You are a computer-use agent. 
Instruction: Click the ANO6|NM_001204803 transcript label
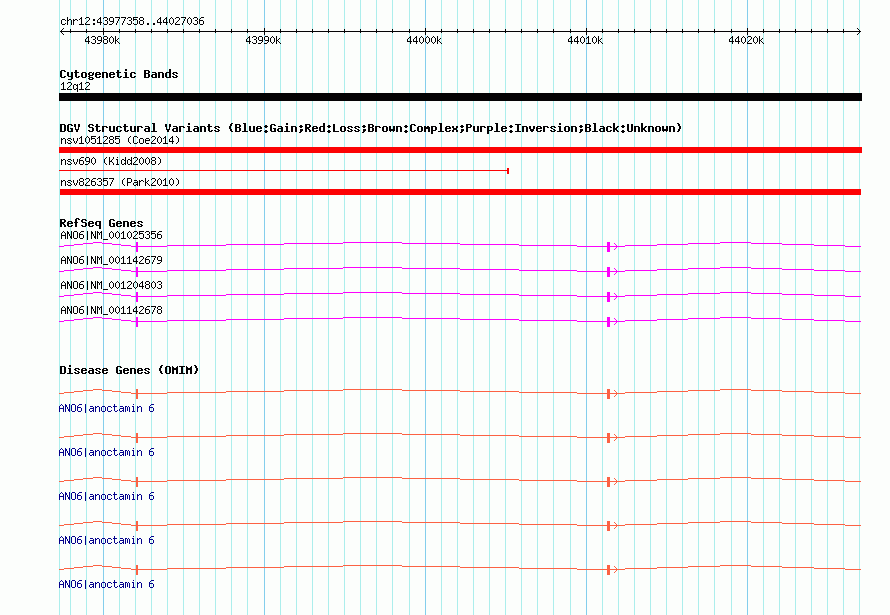(111, 285)
